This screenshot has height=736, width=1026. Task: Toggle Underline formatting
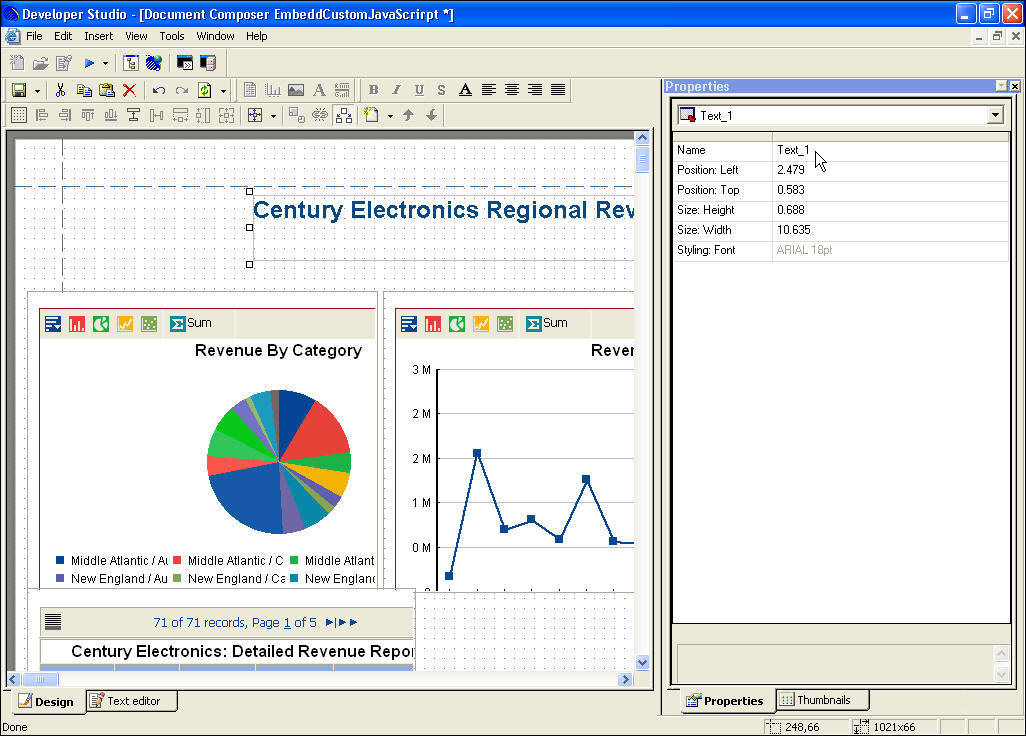pyautogui.click(x=419, y=90)
